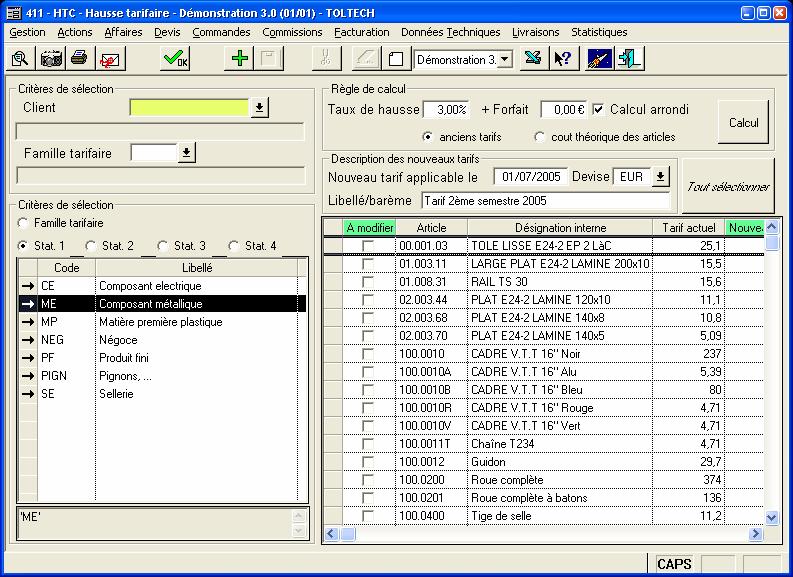Click the yellow Client input field
The height and width of the screenshot is (577, 793).
coord(189,107)
